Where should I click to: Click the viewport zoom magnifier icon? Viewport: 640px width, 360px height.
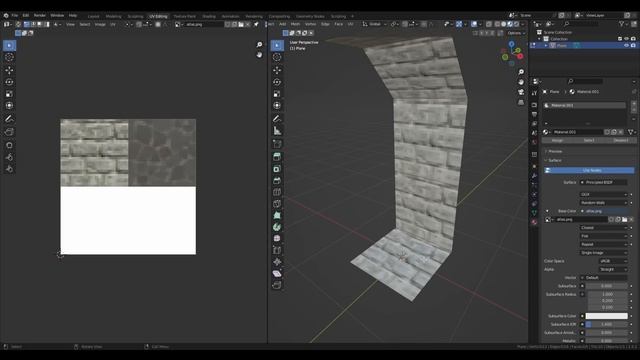coord(521,72)
